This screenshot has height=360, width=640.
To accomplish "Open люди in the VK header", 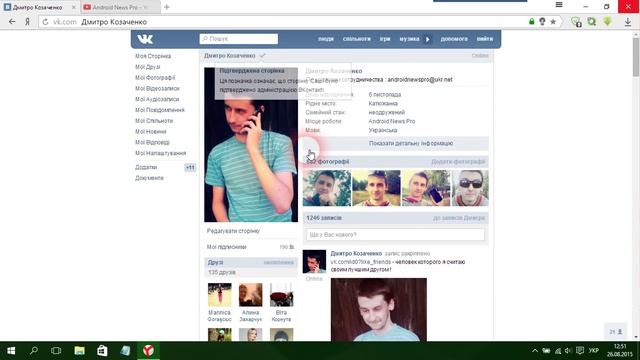I will [326, 39].
